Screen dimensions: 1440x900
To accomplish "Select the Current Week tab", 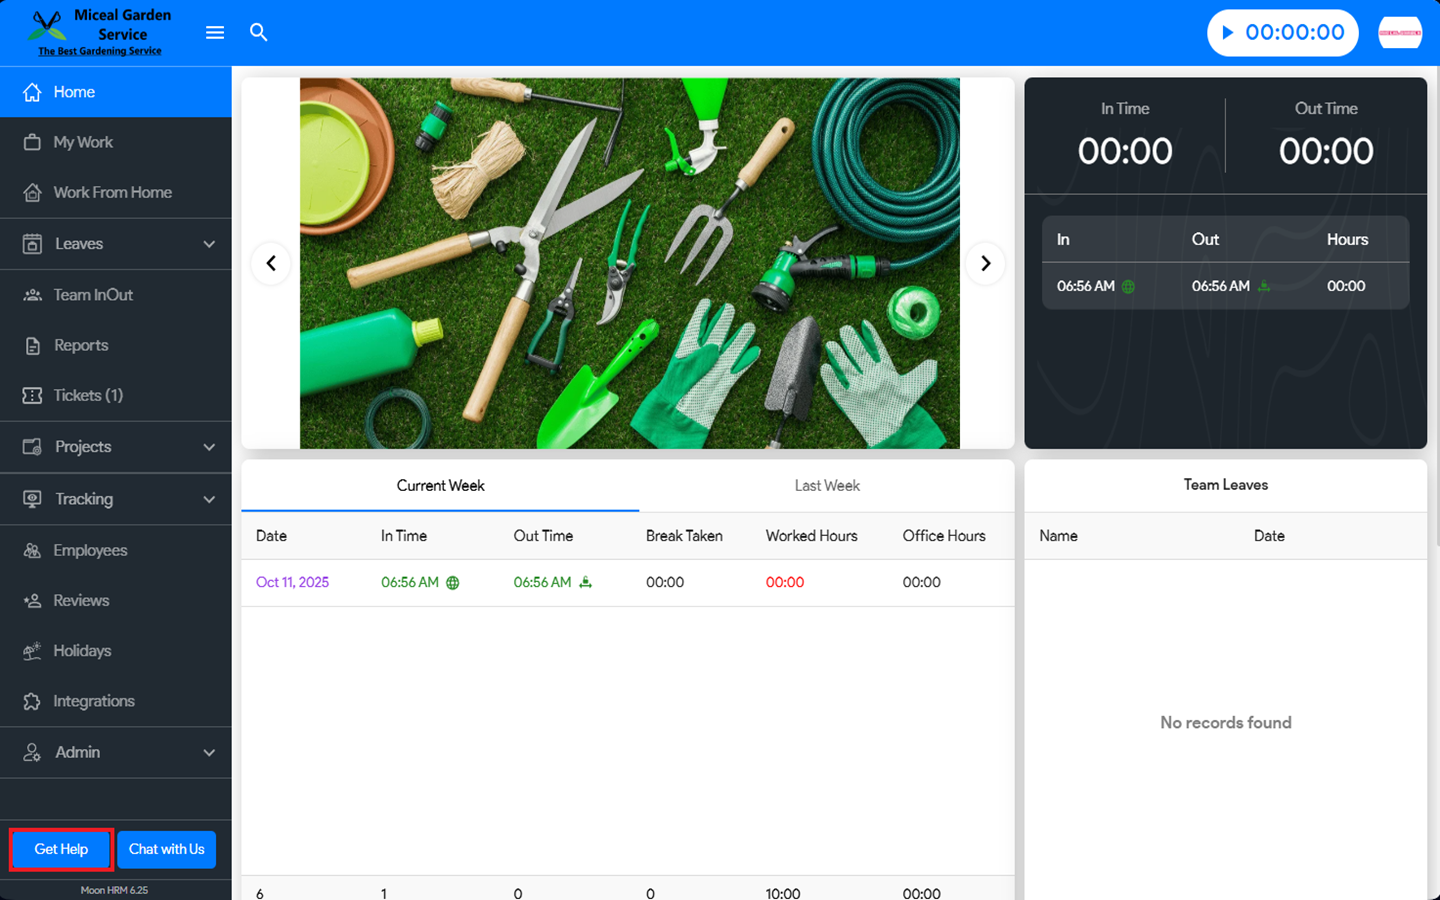I will [440, 486].
